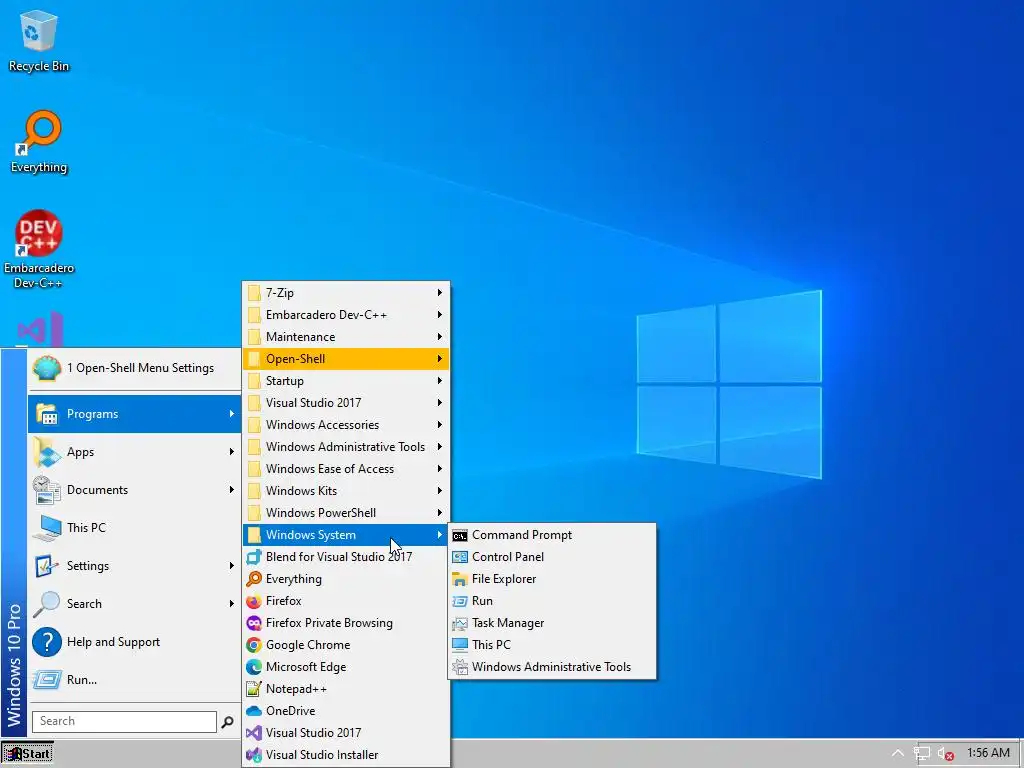The width and height of the screenshot is (1024, 768).
Task: Expand Windows Administrative Tools folder in Programs
Action: pos(346,447)
